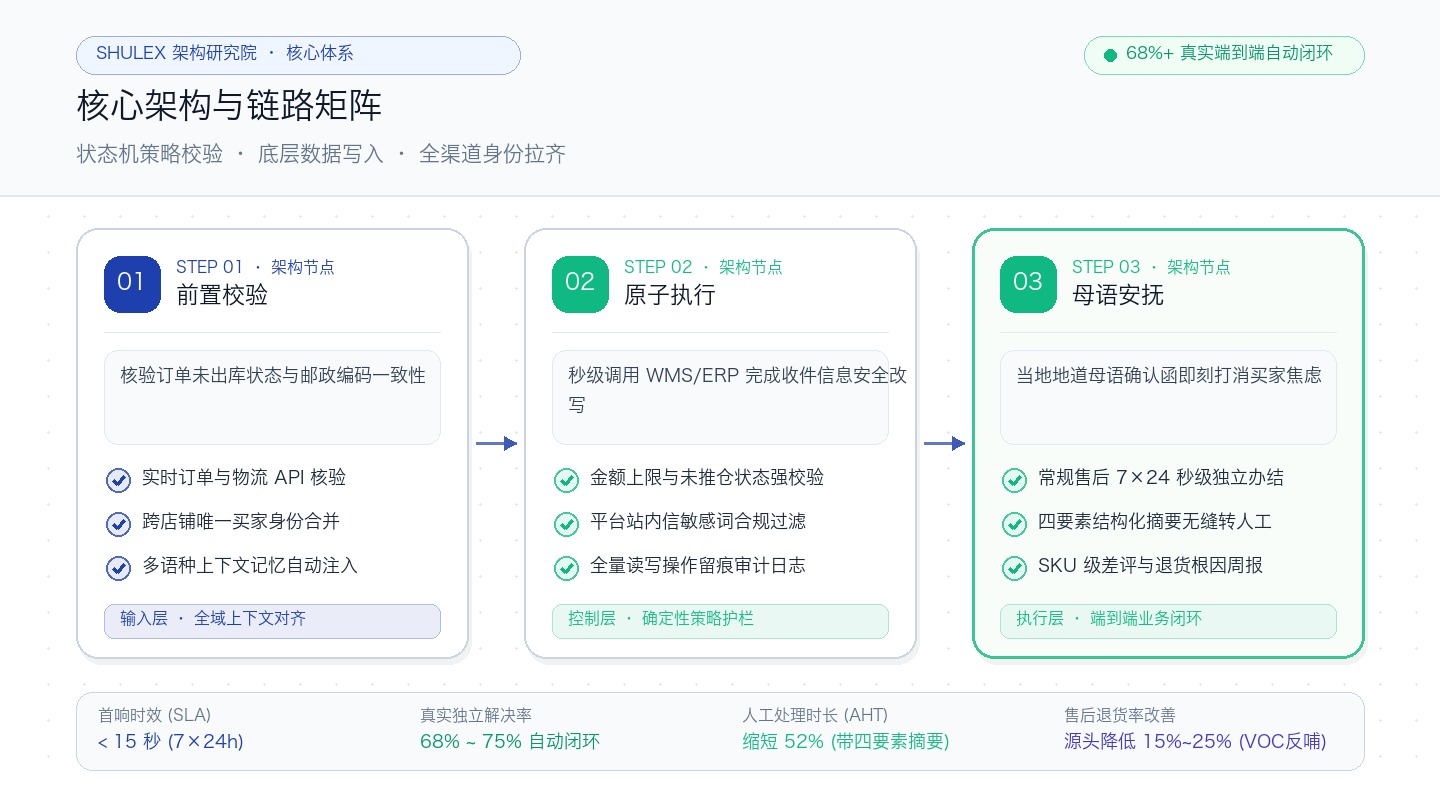
Task: Click the green 02 step number badge
Action: tap(580, 284)
